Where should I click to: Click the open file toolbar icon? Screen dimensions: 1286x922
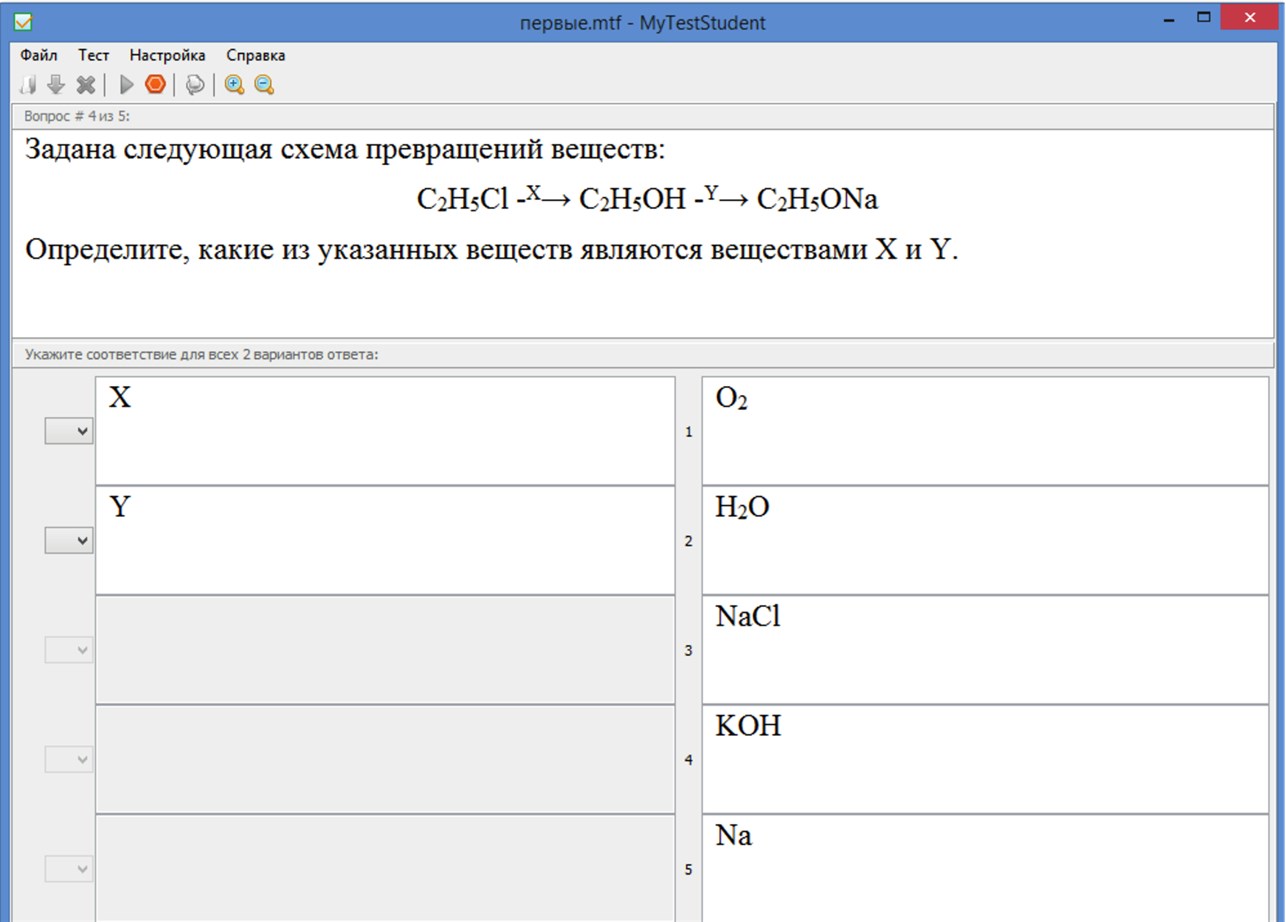pyautogui.click(x=29, y=85)
